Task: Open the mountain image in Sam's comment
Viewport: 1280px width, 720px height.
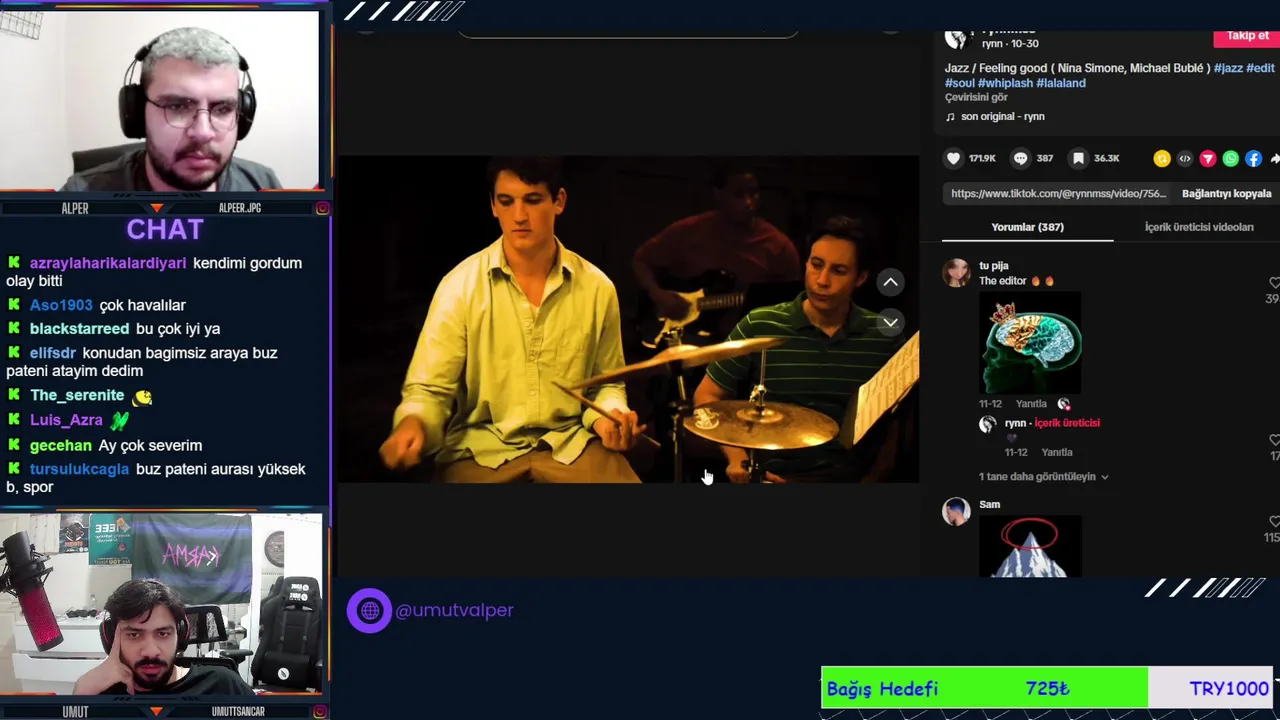Action: [1030, 546]
